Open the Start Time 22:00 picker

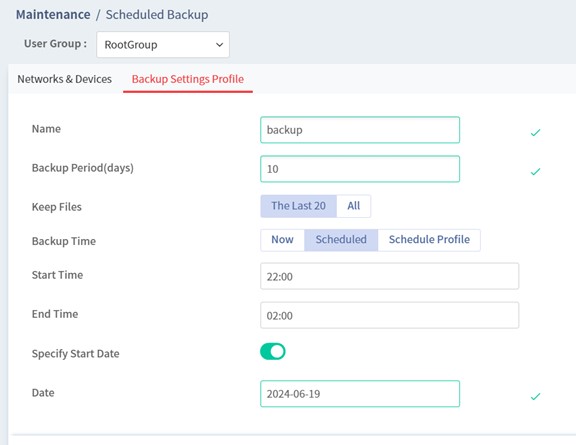(x=389, y=276)
